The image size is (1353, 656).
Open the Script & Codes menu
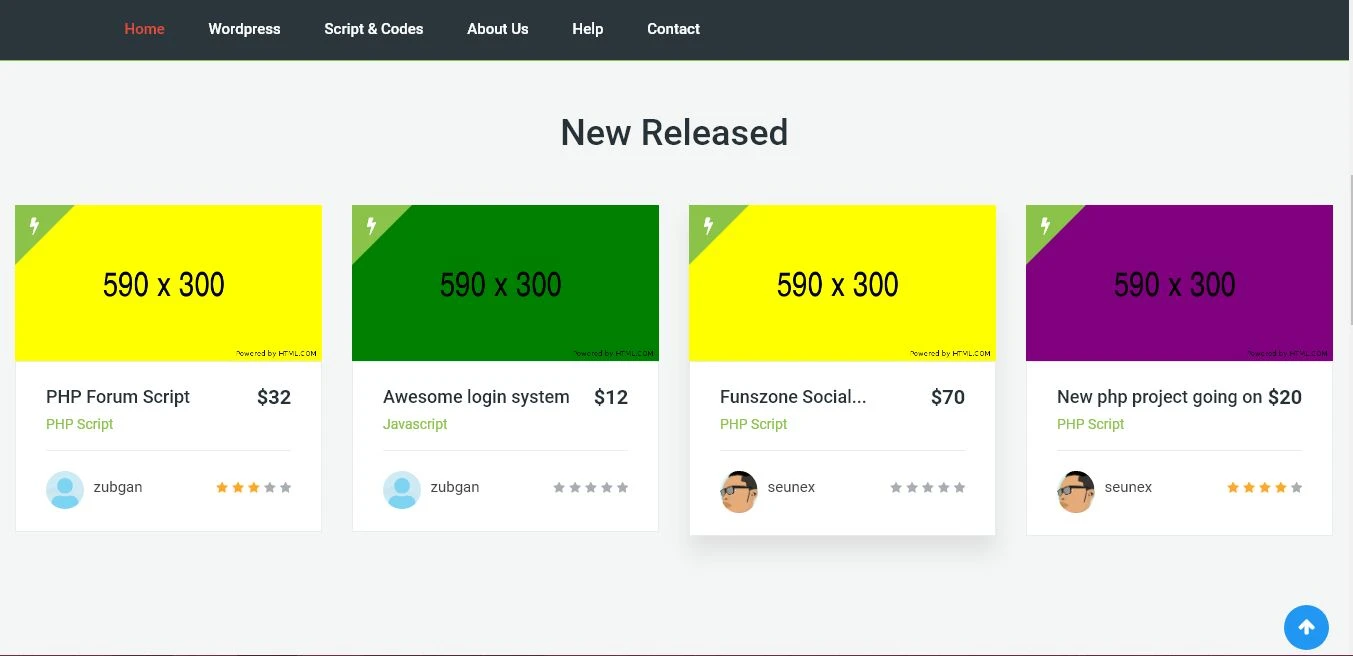373,29
